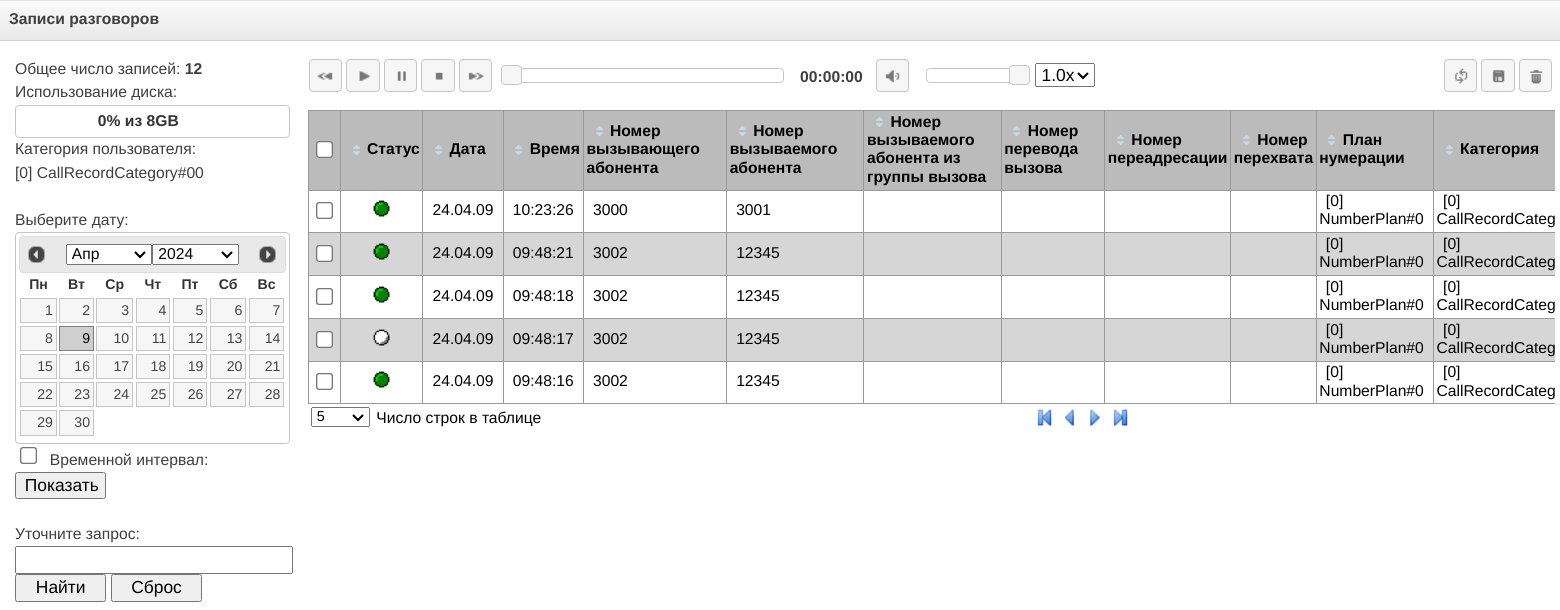Go to next table page
Screen dimensions: 1560x610
pos(1095,418)
